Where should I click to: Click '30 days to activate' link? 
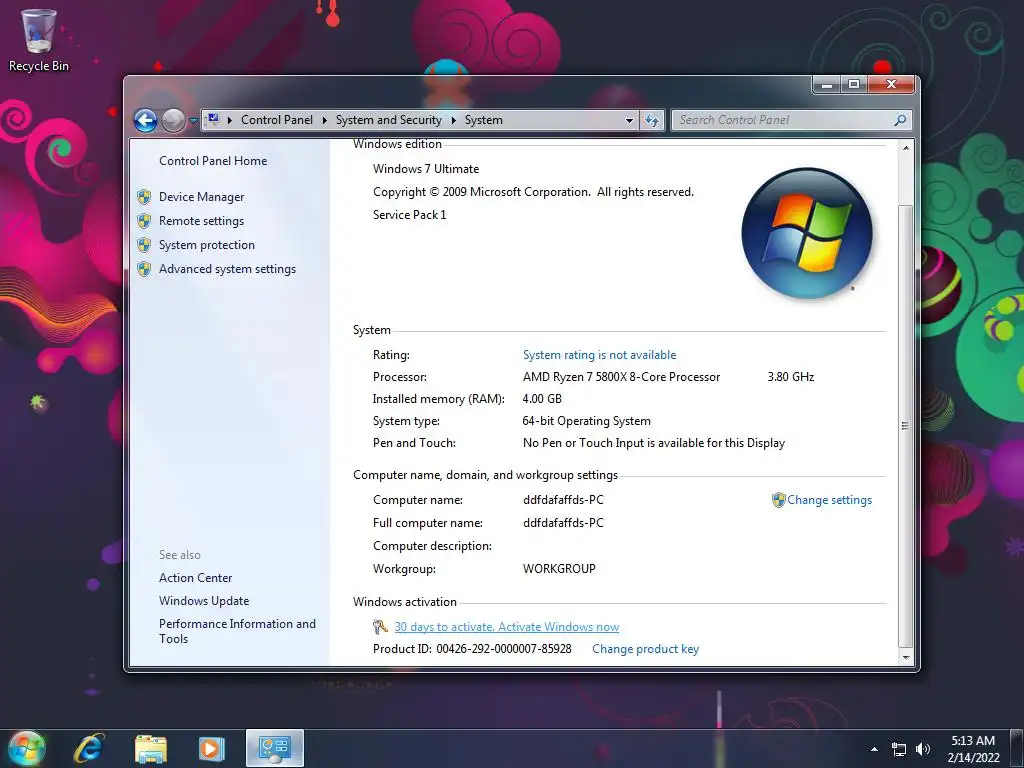tap(507, 627)
